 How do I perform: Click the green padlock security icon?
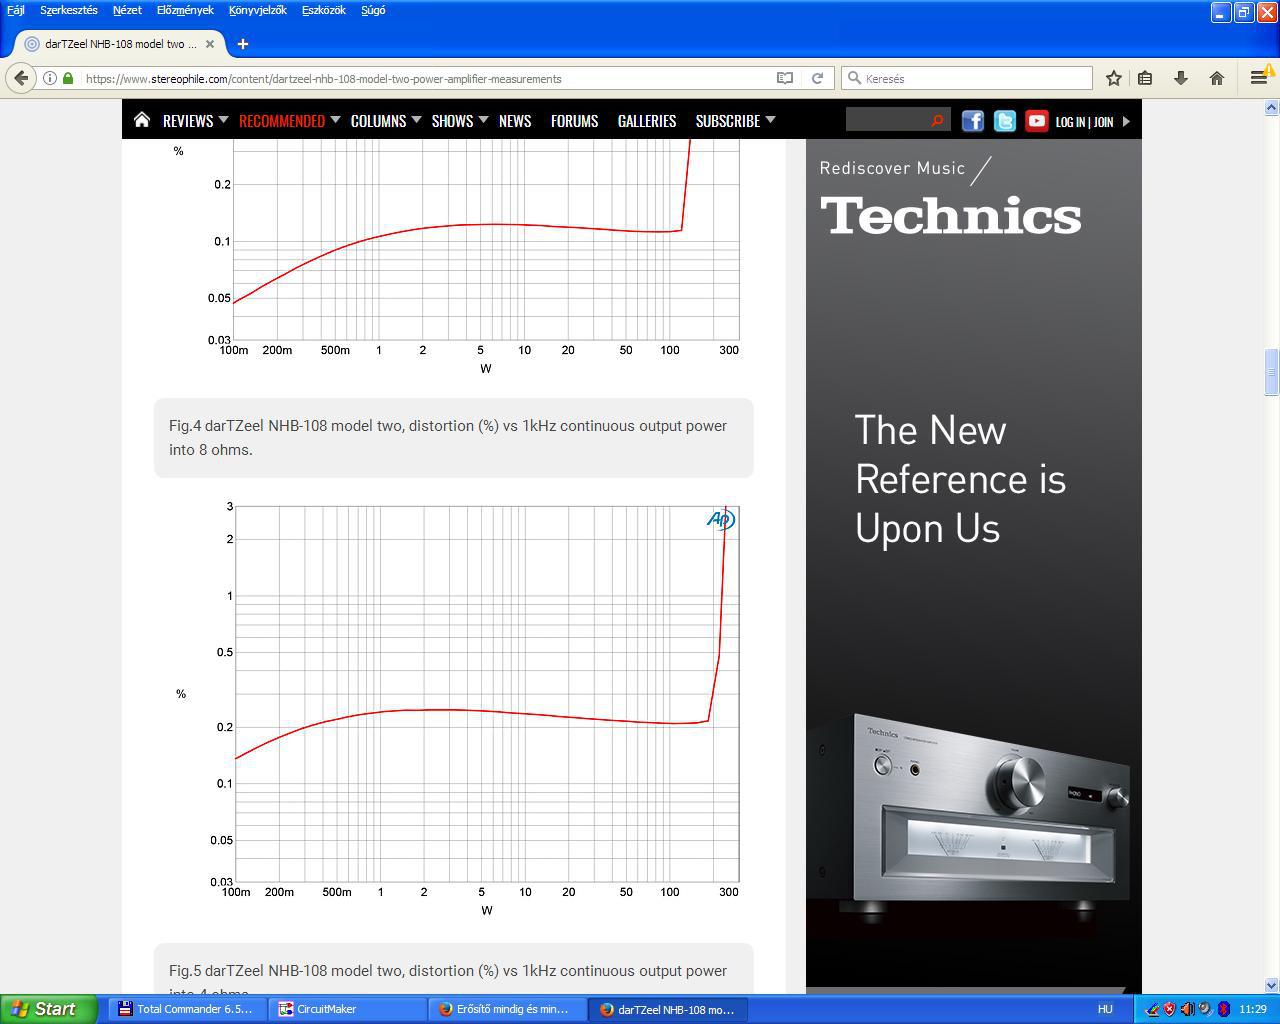pyautogui.click(x=68, y=78)
